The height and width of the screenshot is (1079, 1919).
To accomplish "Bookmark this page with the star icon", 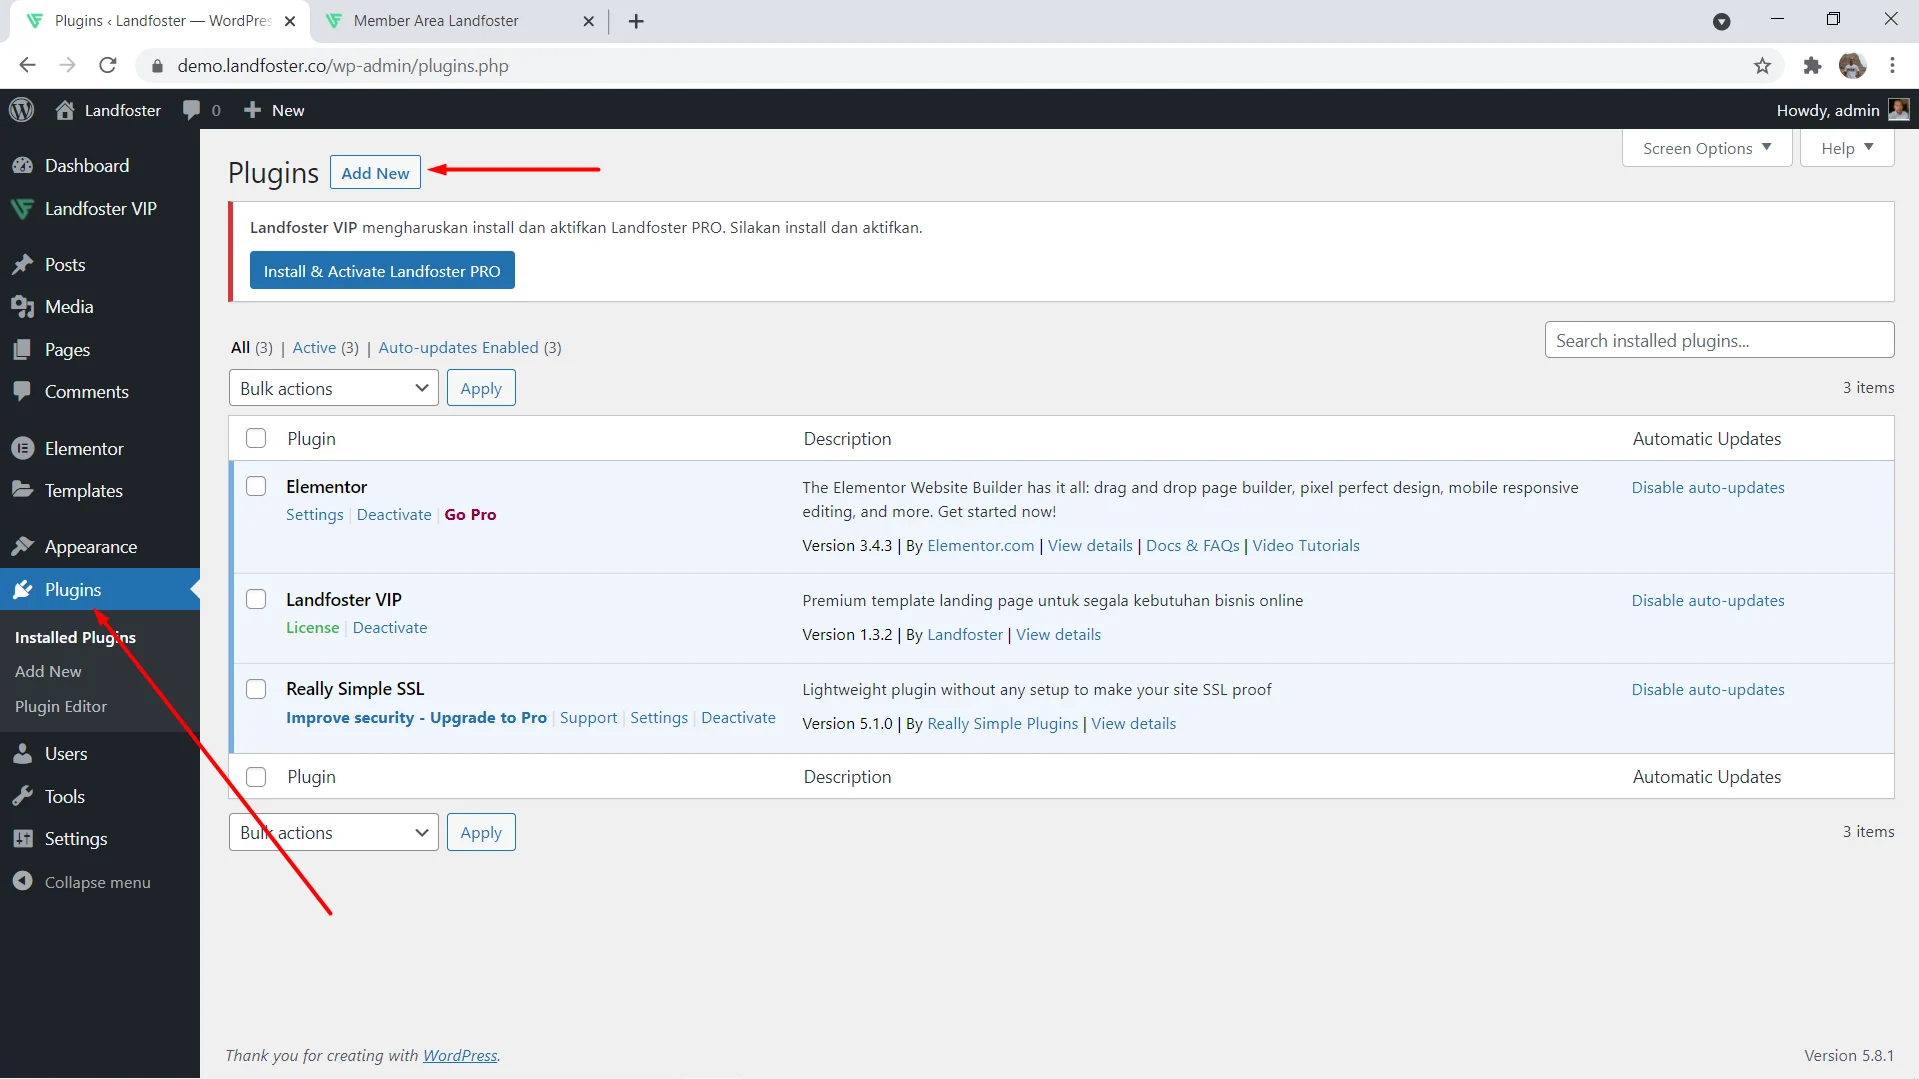I will point(1762,66).
